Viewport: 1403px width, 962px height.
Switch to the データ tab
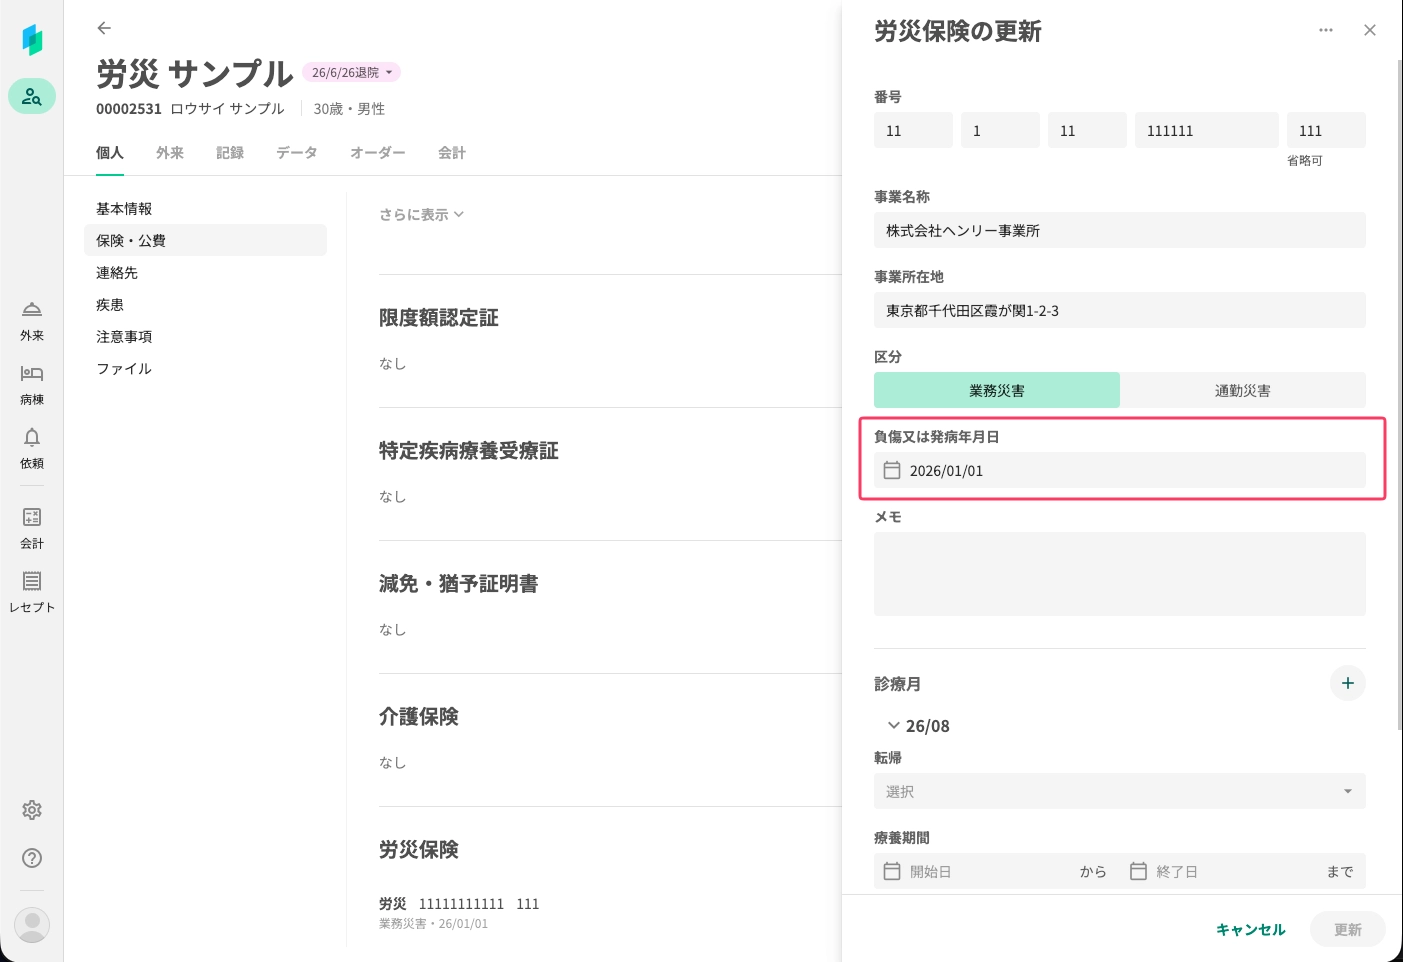pyautogui.click(x=297, y=153)
